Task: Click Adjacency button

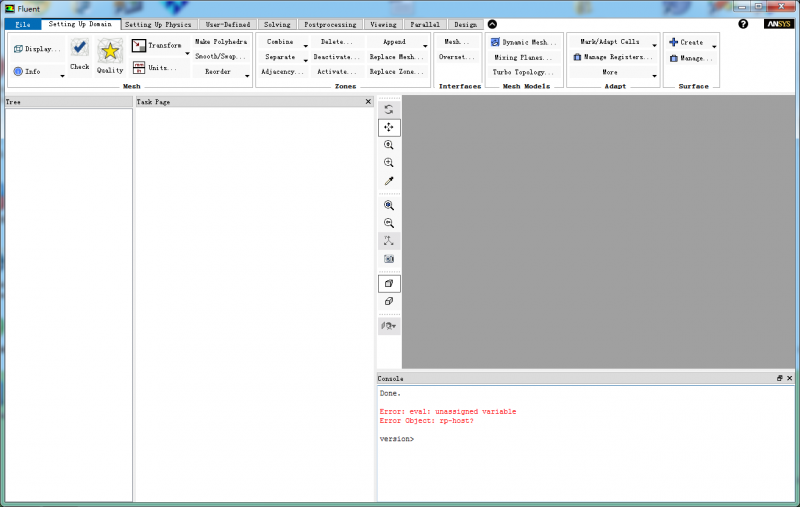Action: [282, 72]
